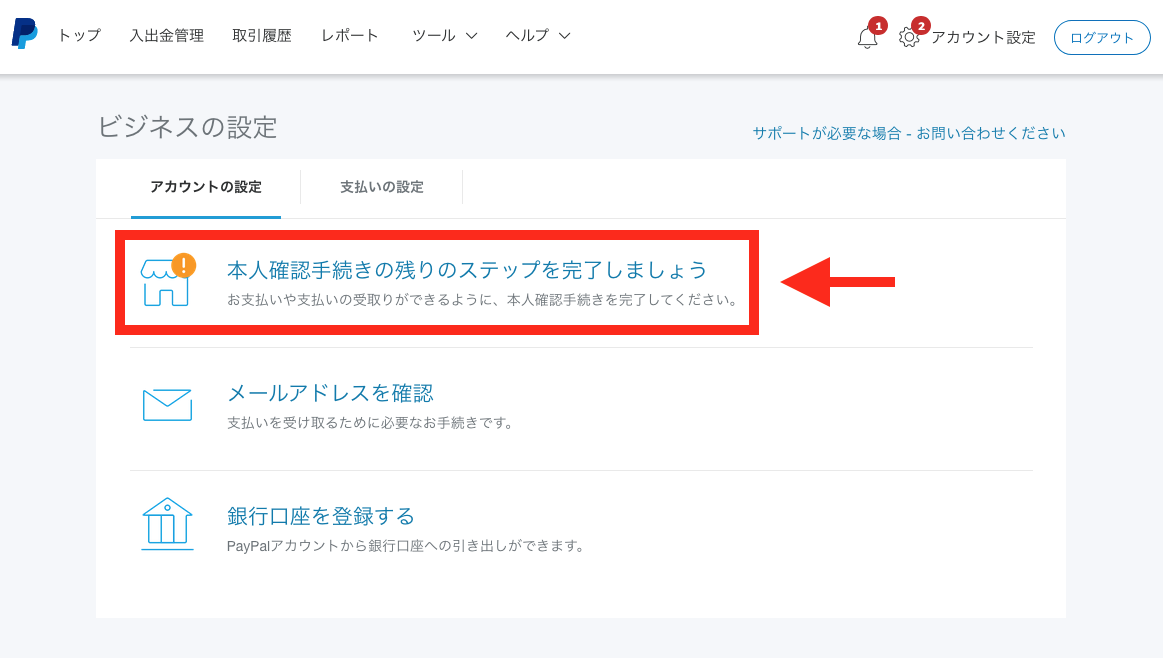Click the アカウント設定 text in header
The image size is (1163, 658).
[x=983, y=38]
